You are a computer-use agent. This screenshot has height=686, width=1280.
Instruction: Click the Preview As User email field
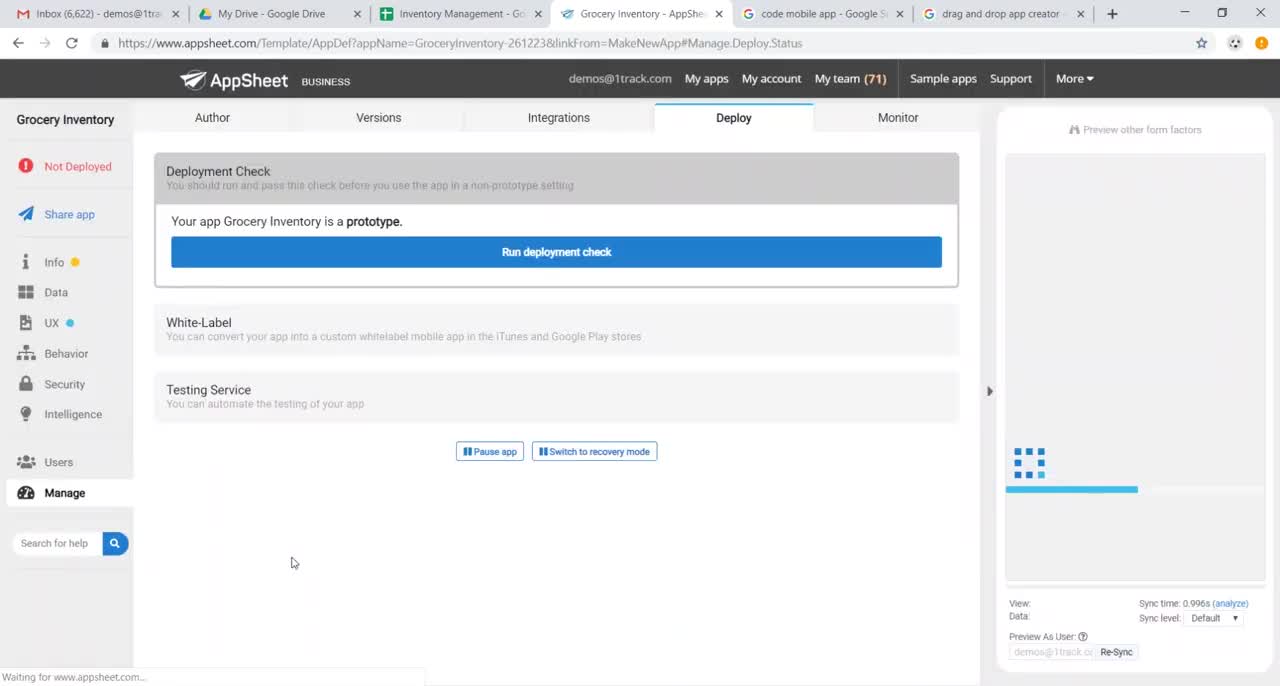(1053, 652)
